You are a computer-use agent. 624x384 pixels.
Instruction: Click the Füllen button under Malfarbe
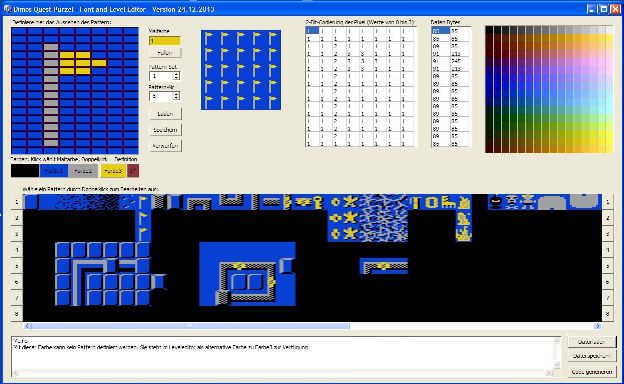[165, 53]
